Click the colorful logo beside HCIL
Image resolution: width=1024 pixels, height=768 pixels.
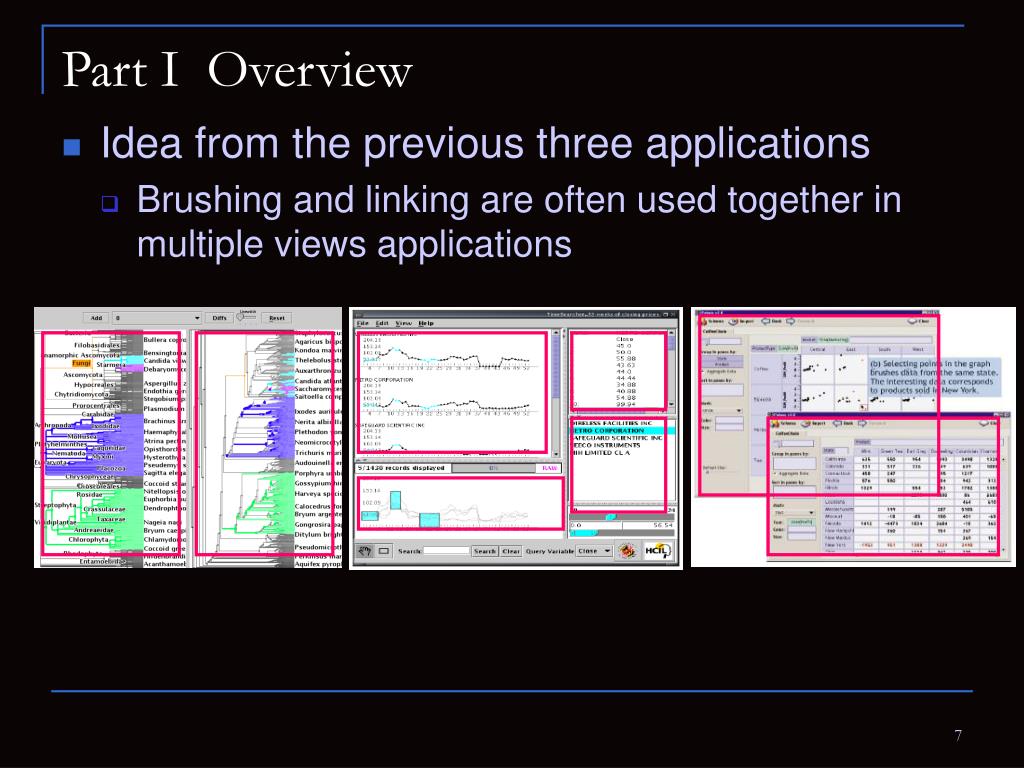[628, 551]
